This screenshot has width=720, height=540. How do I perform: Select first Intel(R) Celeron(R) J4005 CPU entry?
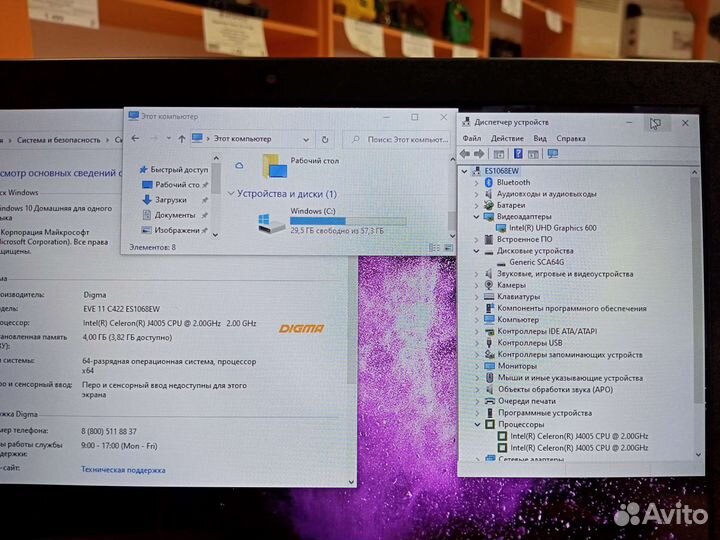click(x=579, y=436)
